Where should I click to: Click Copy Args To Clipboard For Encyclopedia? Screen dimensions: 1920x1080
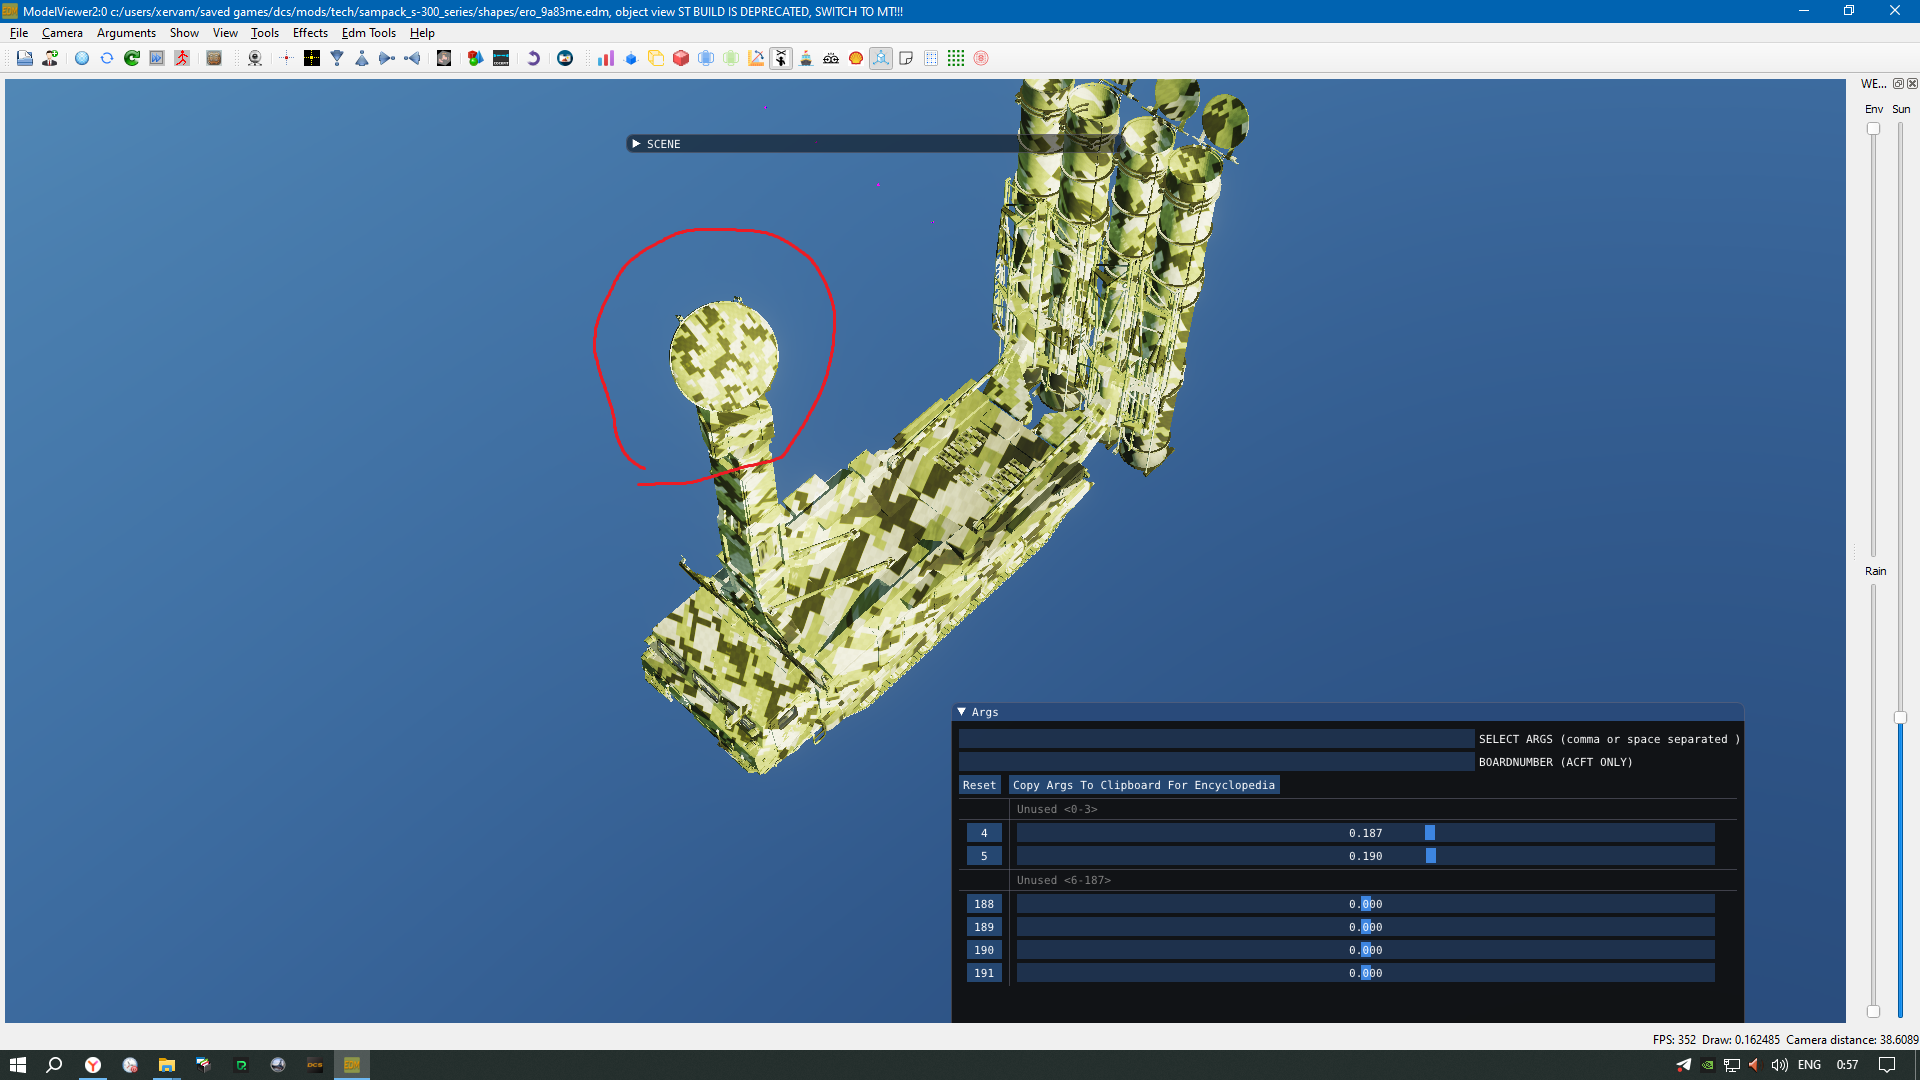pyautogui.click(x=1144, y=785)
